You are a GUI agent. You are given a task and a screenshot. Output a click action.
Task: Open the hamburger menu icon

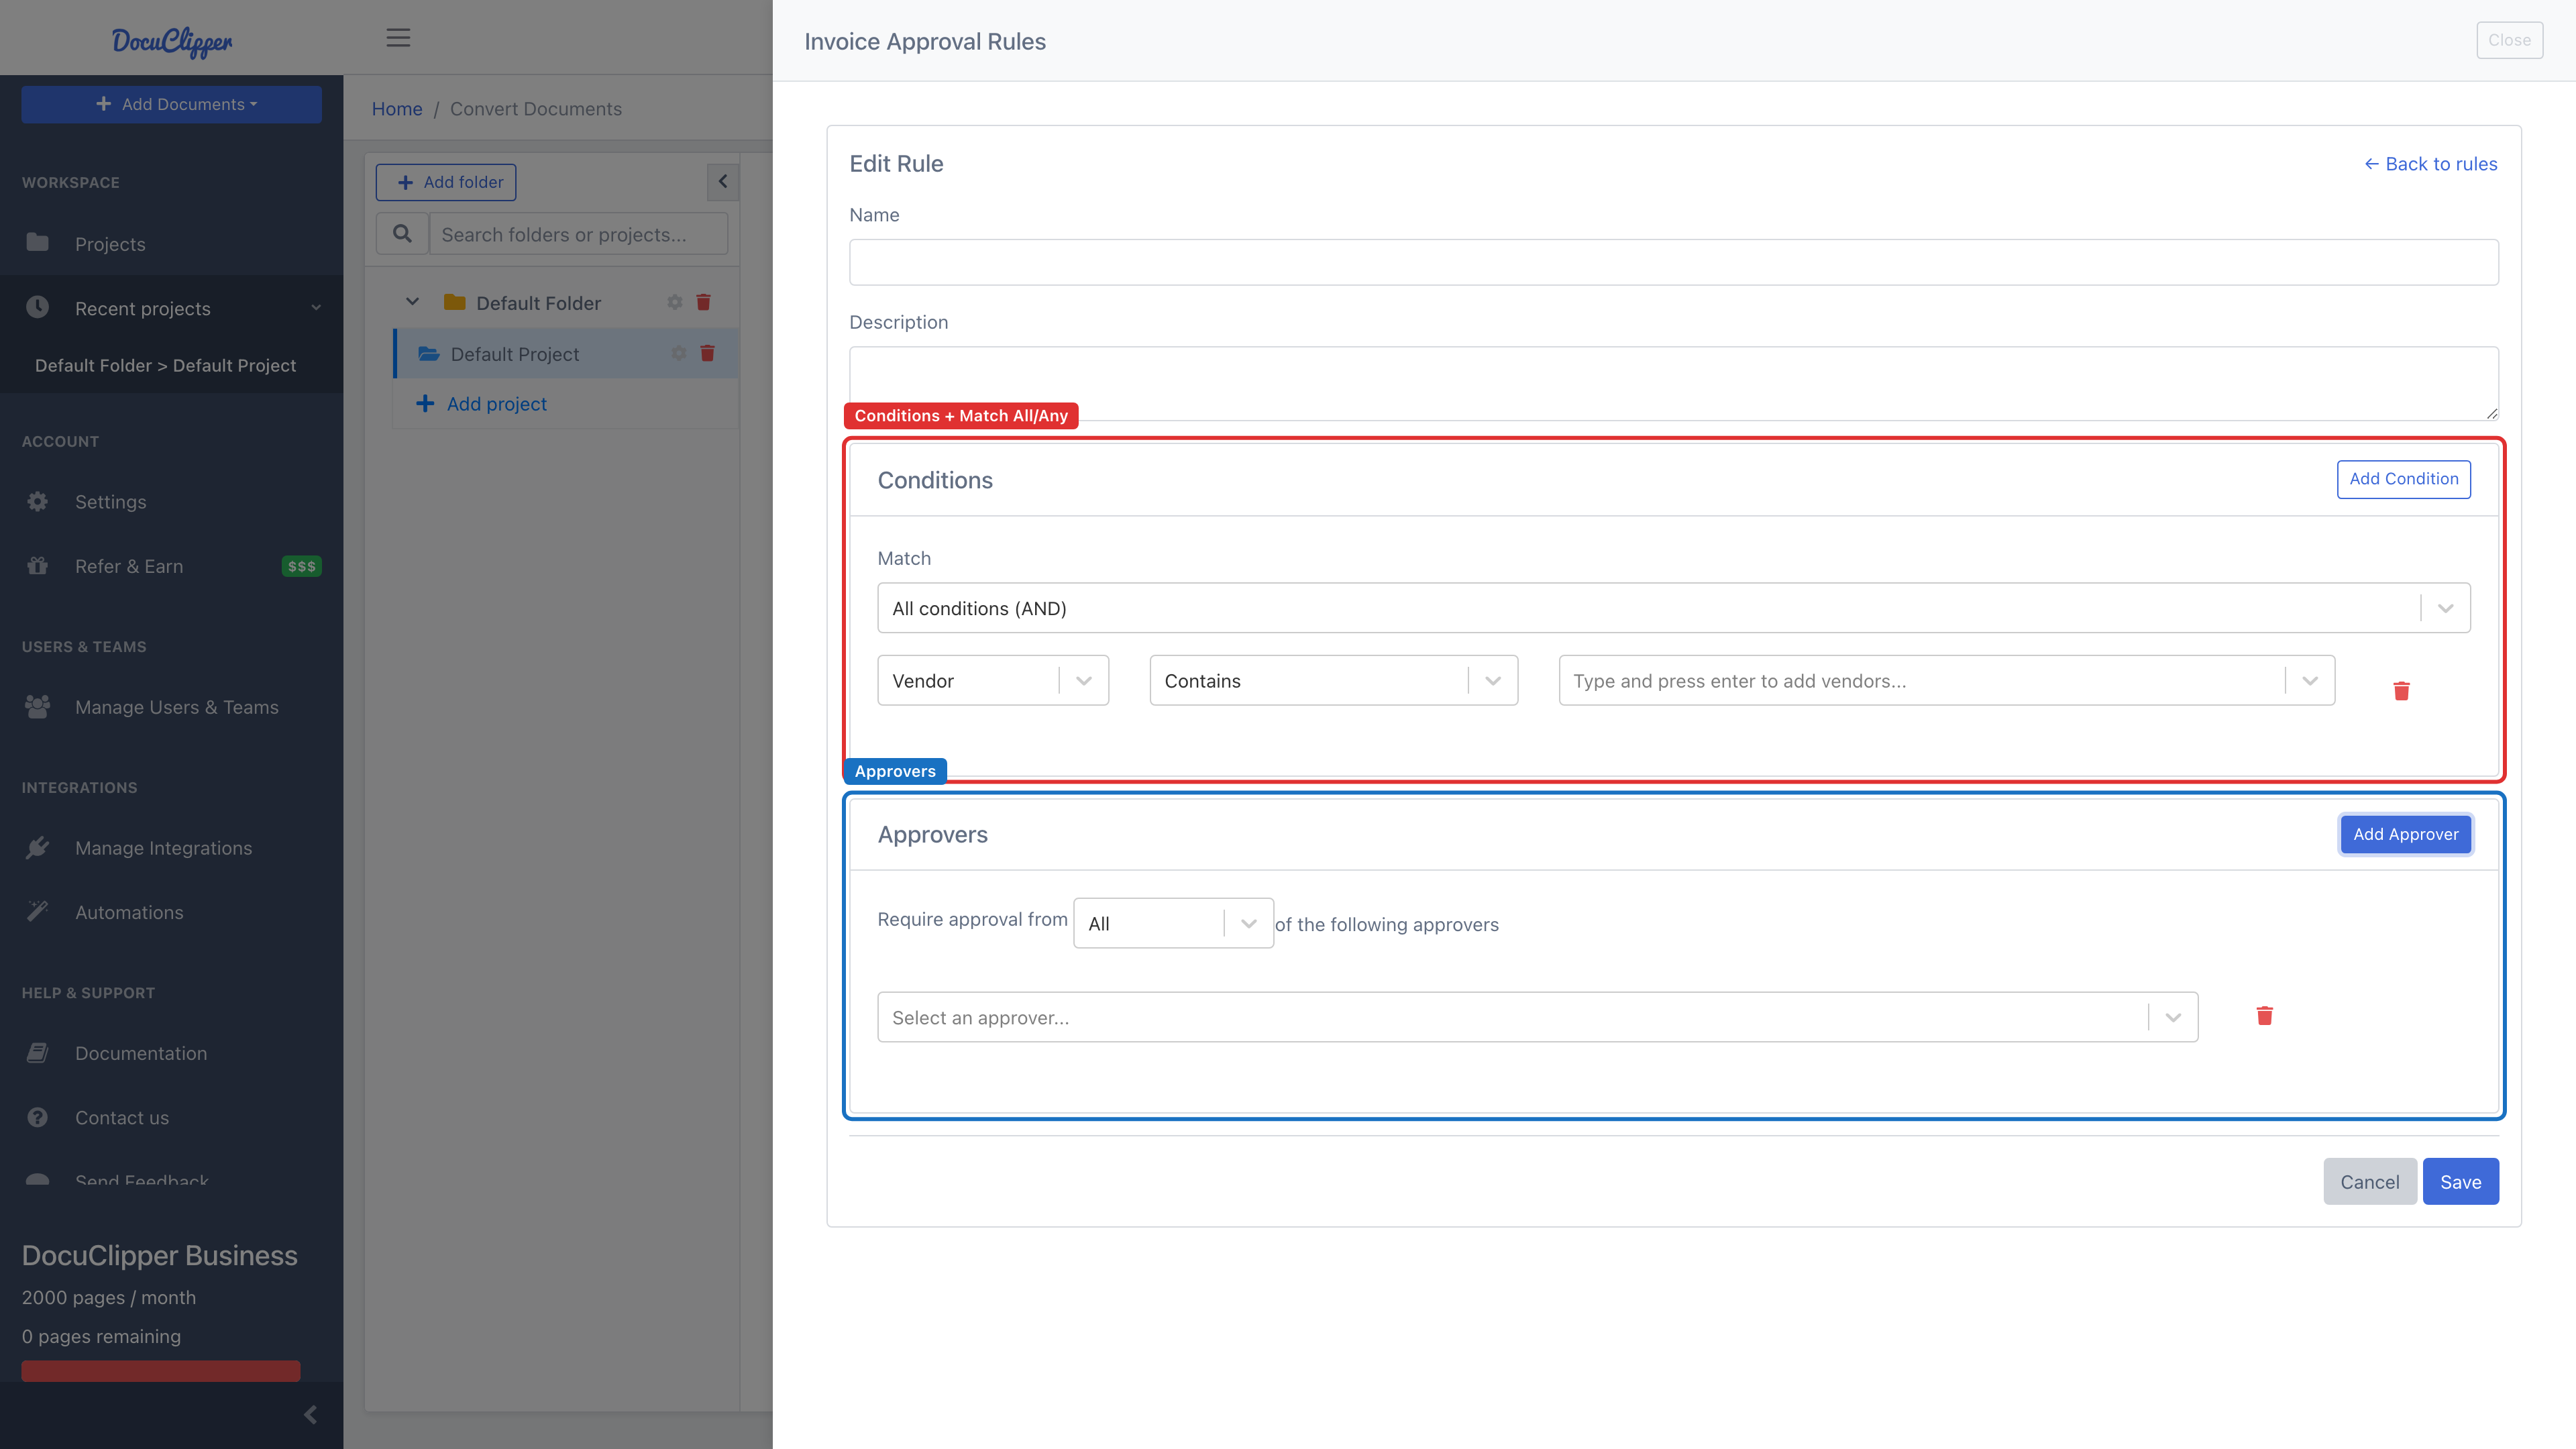pyautogui.click(x=398, y=38)
